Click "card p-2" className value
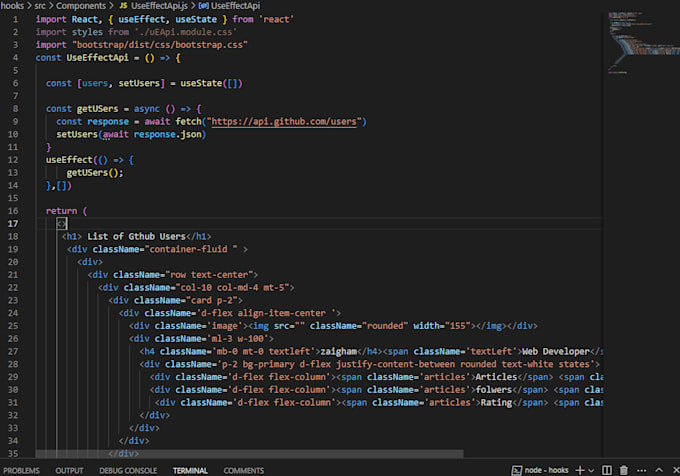The height and width of the screenshot is (476, 680). 212,300
